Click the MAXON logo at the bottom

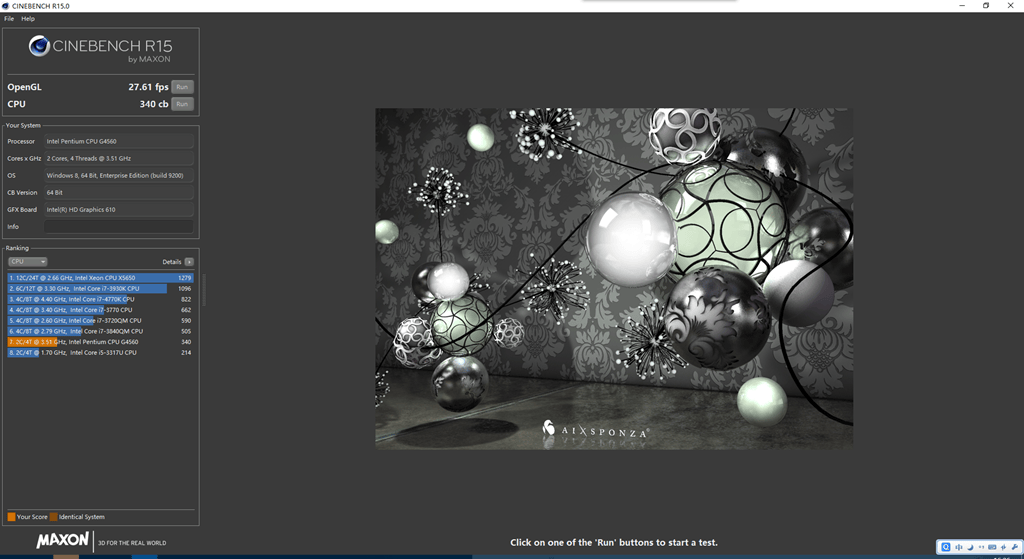click(63, 540)
